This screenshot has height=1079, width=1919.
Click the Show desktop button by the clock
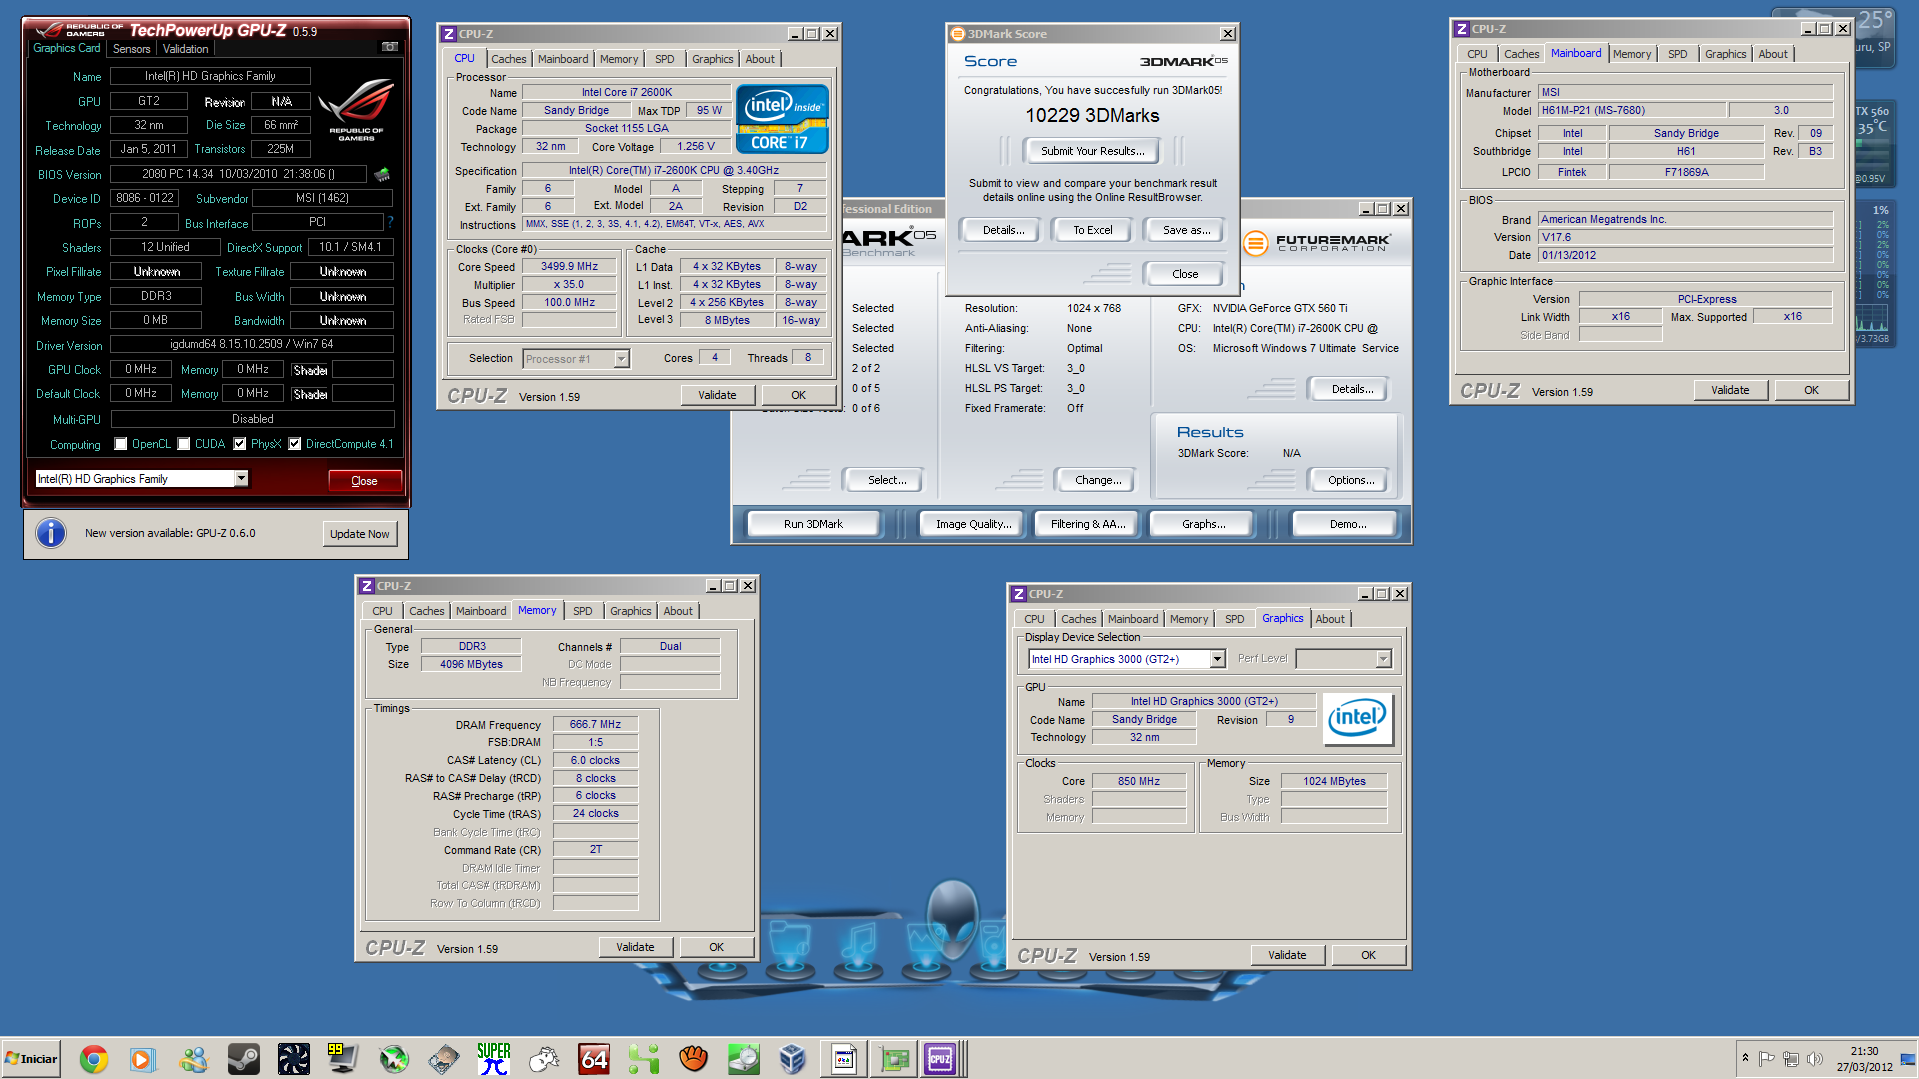click(x=1908, y=1059)
